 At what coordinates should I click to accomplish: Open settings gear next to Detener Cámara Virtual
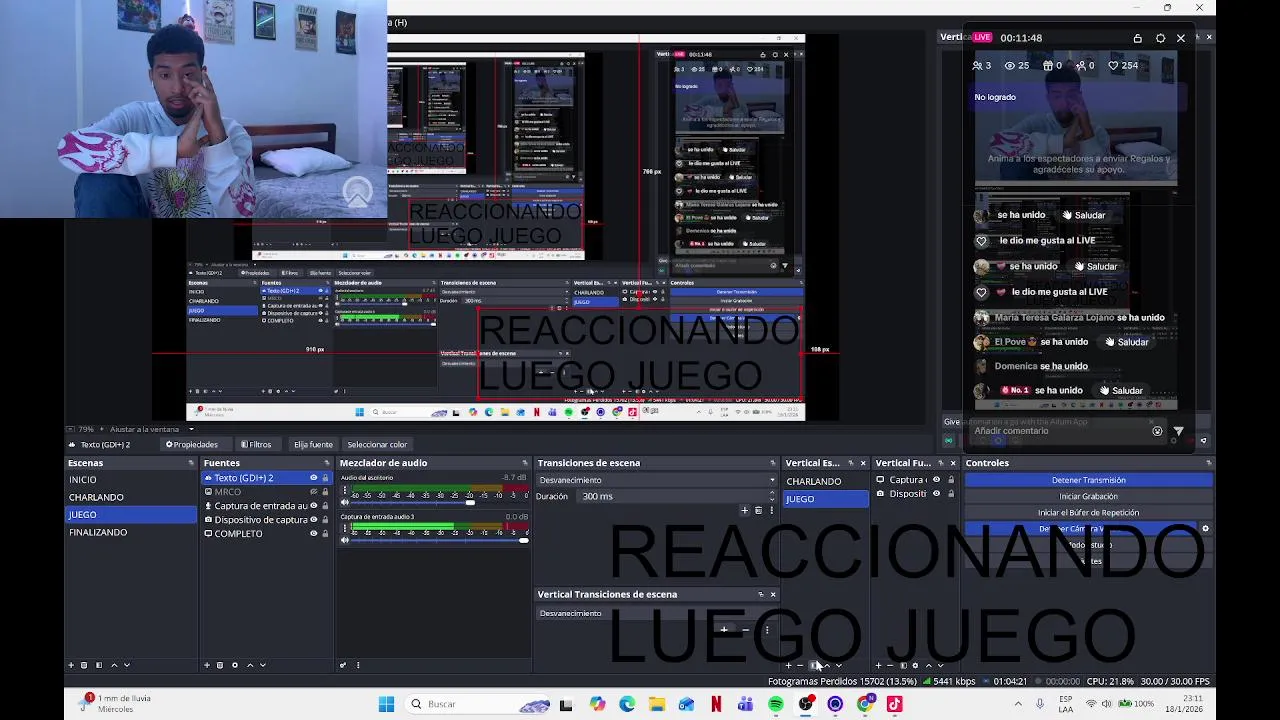(1205, 529)
